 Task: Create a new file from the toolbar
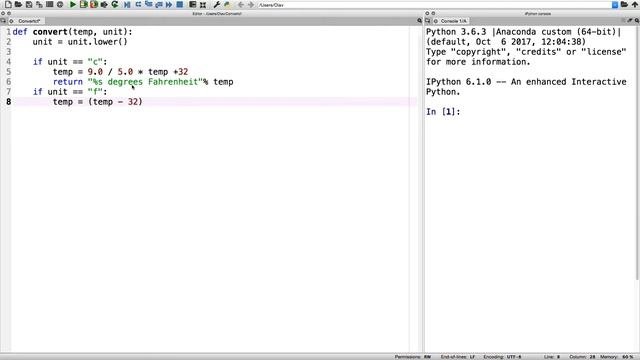[8, 4]
